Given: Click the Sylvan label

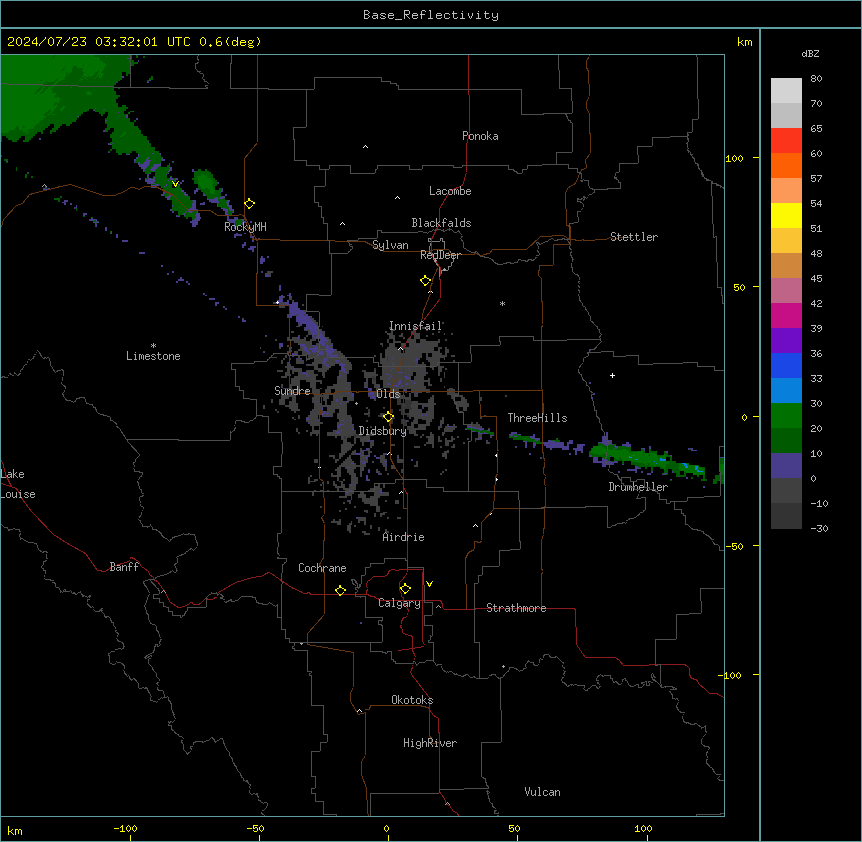Looking at the screenshot, I should point(390,245).
